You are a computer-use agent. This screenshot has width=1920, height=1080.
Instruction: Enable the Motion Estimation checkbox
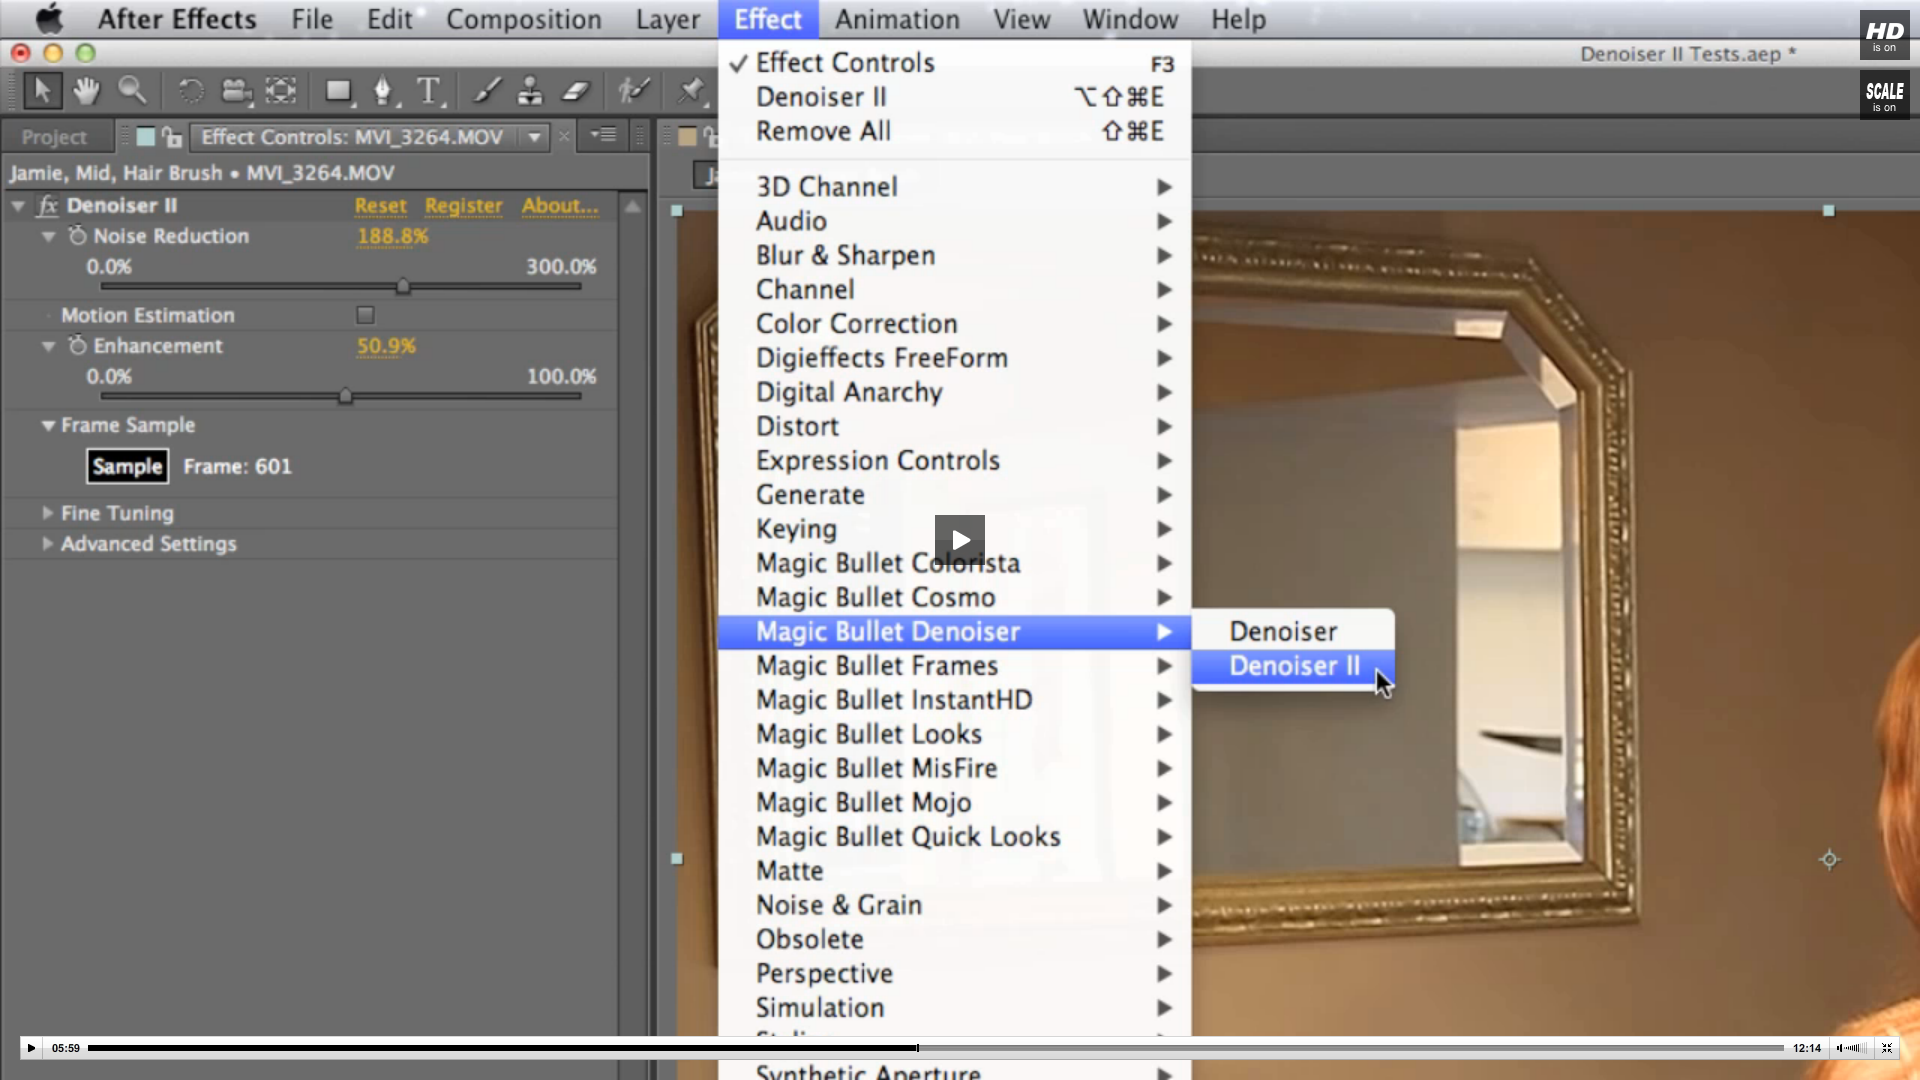pyautogui.click(x=365, y=315)
